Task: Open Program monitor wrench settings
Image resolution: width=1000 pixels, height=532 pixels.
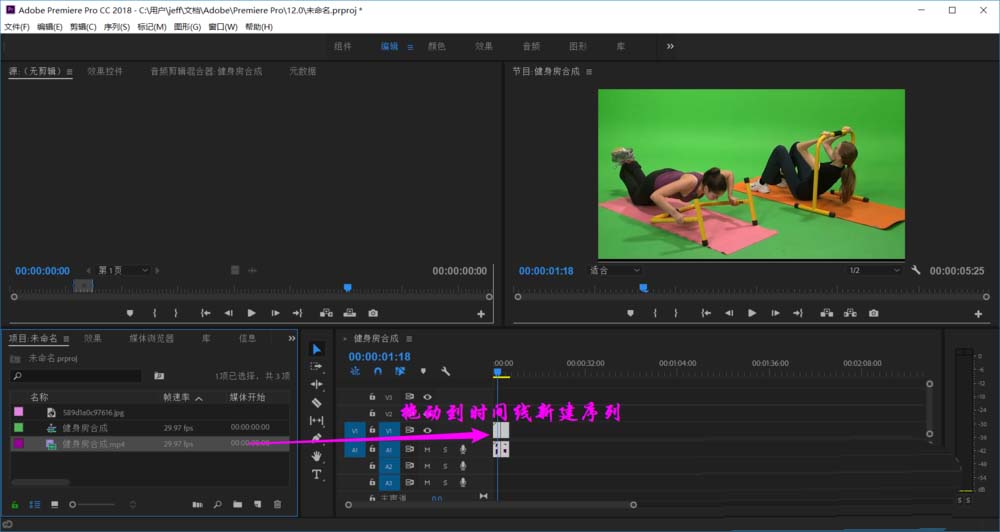Action: (x=915, y=271)
